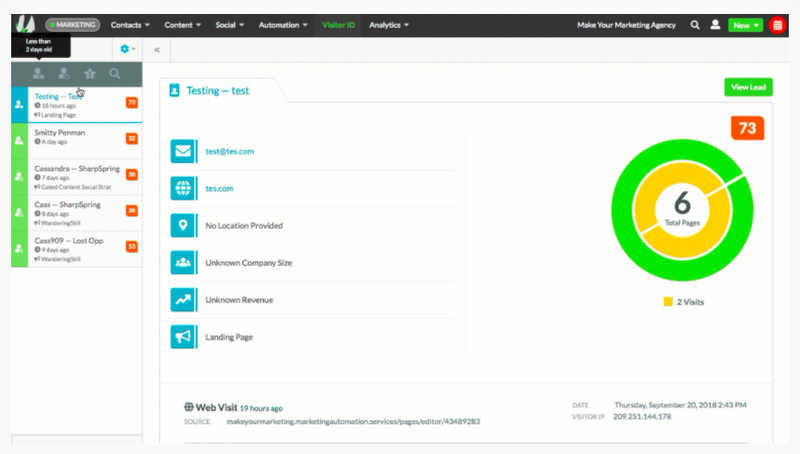Open the Automation menu

(283, 24)
